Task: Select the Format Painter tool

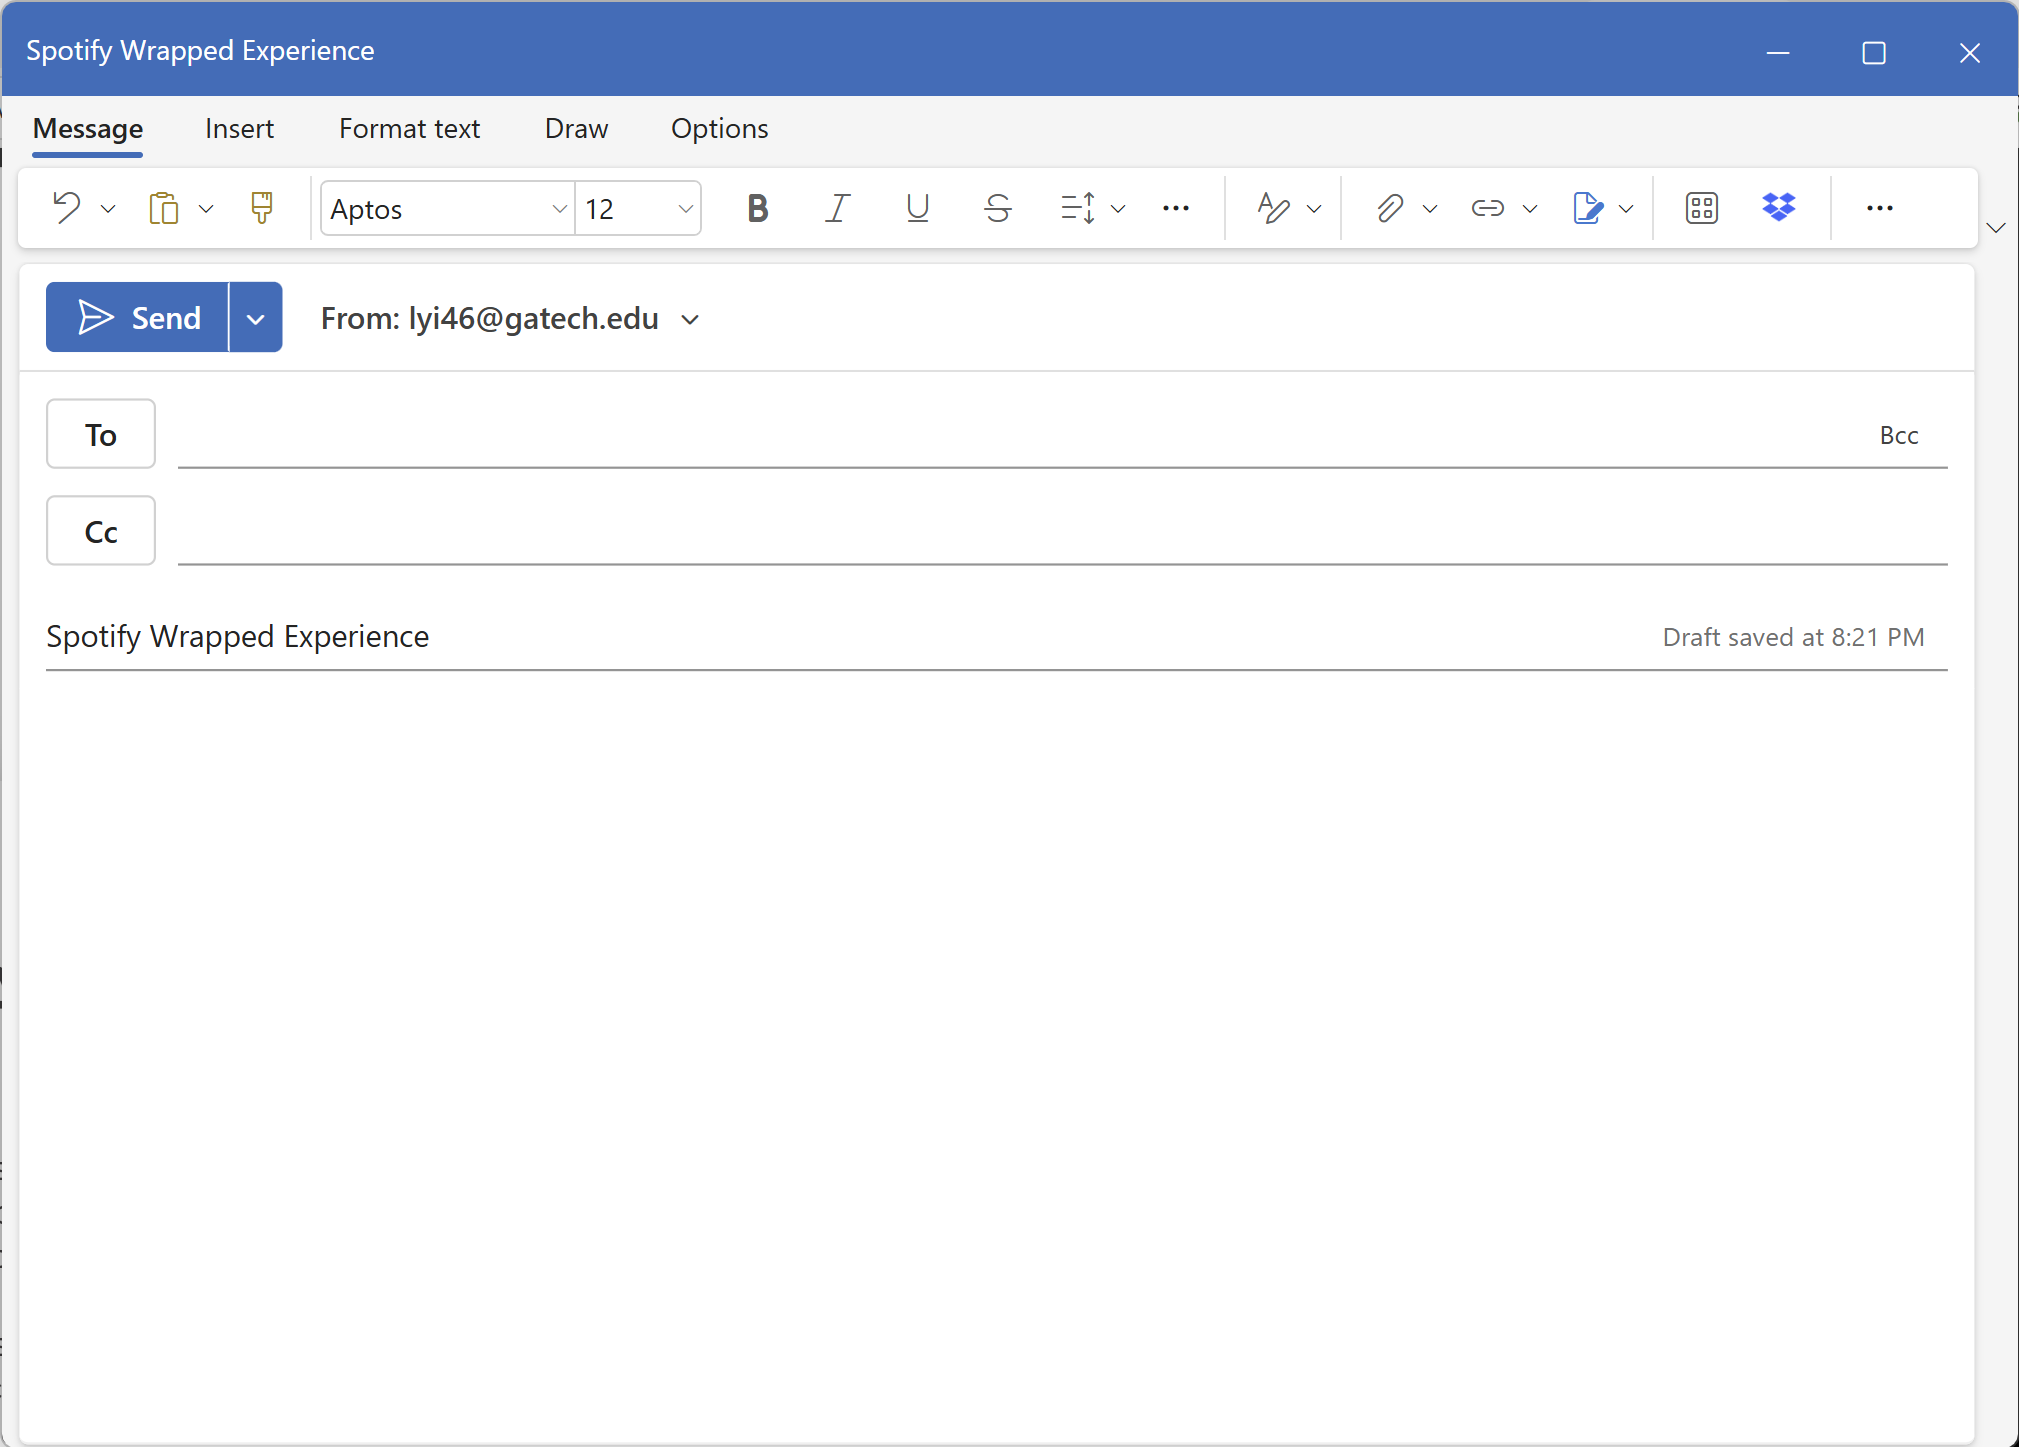Action: pyautogui.click(x=261, y=208)
